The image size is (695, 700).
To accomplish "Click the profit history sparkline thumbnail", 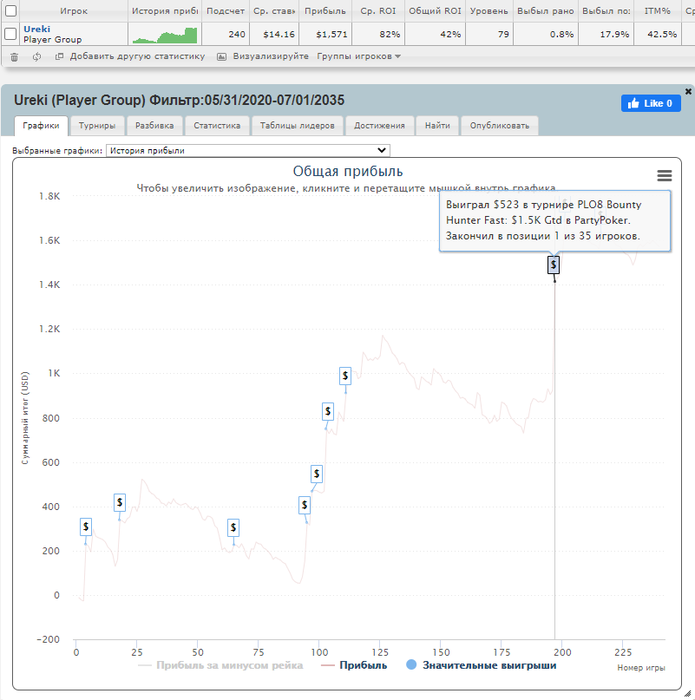I will pyautogui.click(x=165, y=35).
